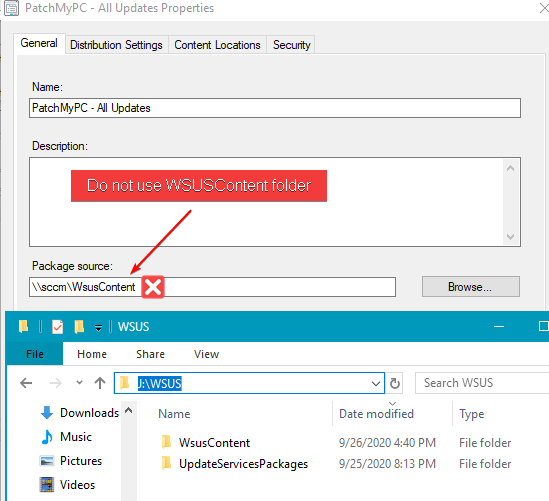The height and width of the screenshot is (501, 549).
Task: Click the navigation pane scroll up arrow
Action: pyautogui.click(x=128, y=410)
